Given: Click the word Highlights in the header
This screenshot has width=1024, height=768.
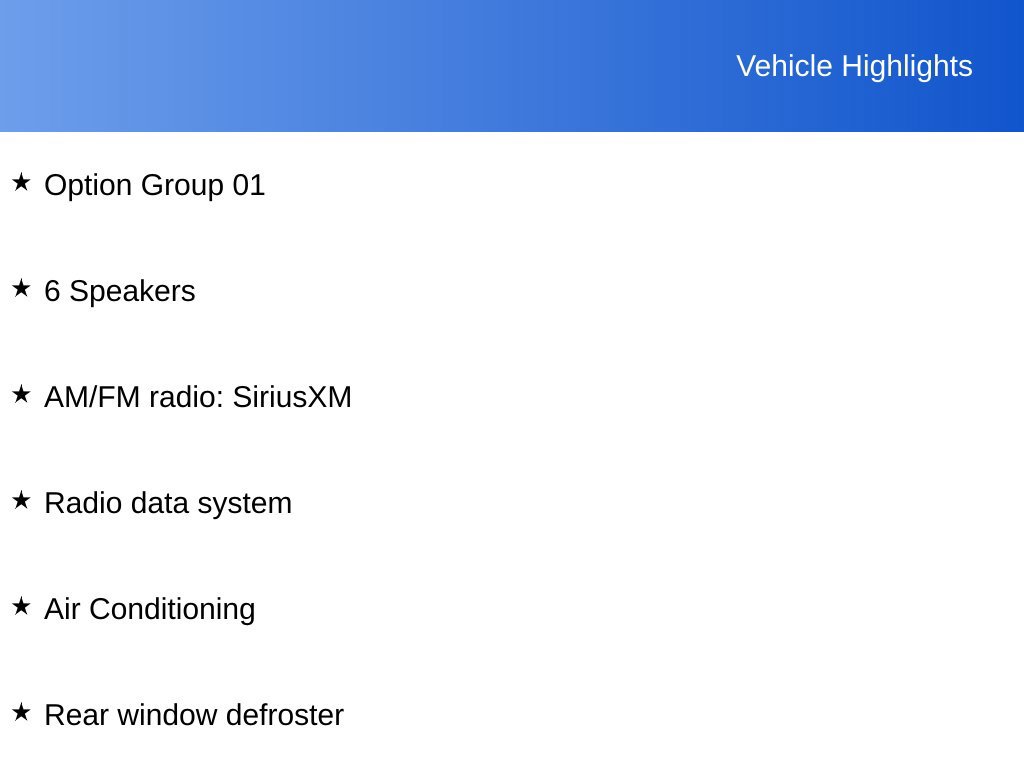Looking at the screenshot, I should click(x=907, y=67).
